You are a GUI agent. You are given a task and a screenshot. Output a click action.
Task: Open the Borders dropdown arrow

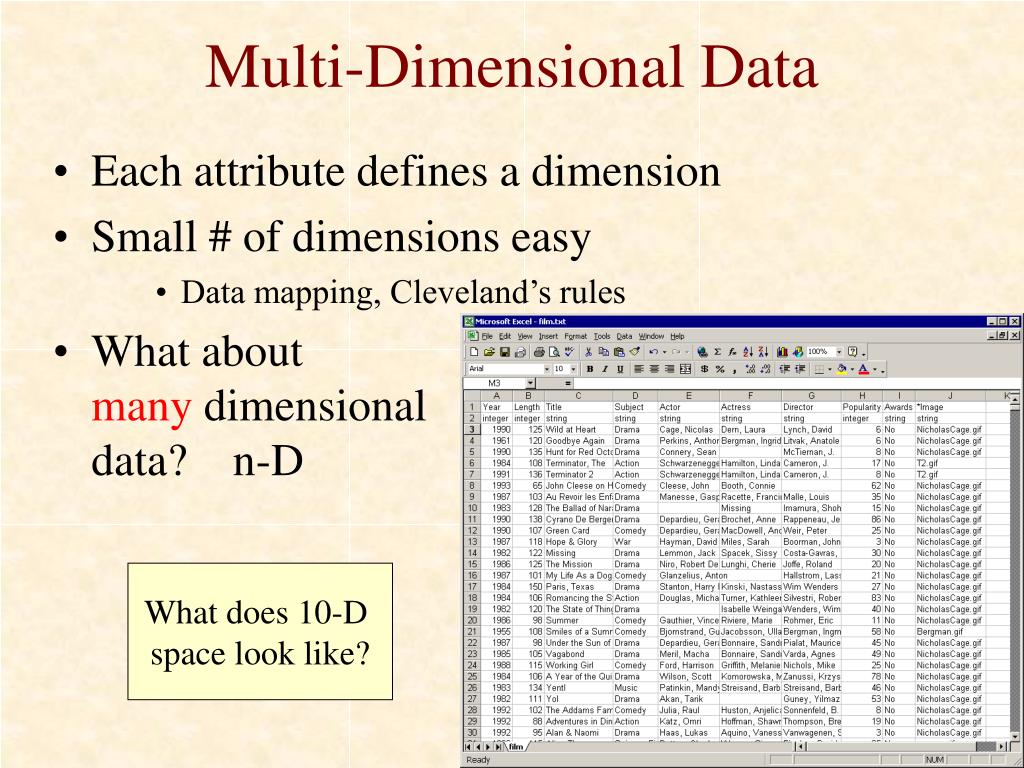(x=830, y=369)
